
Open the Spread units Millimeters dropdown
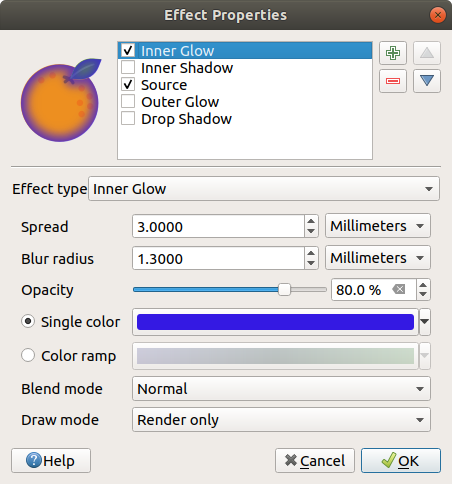[x=378, y=226]
